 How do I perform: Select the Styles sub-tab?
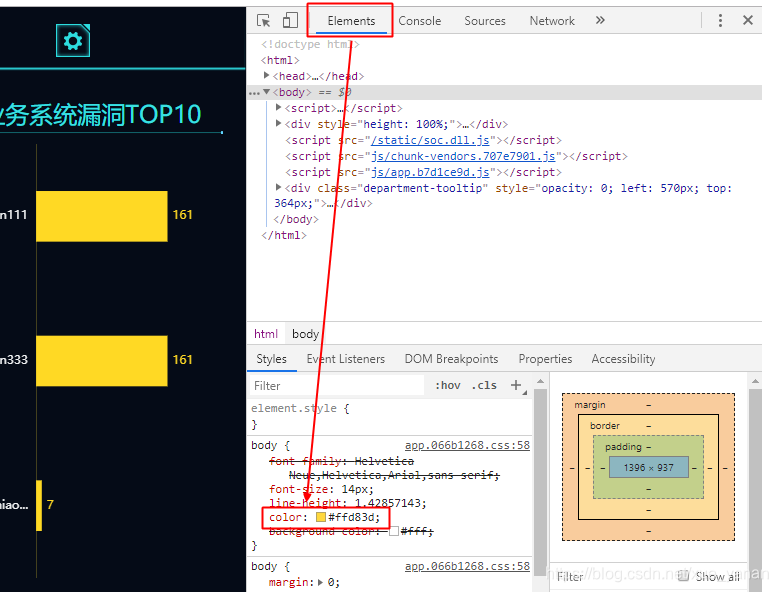click(x=271, y=359)
